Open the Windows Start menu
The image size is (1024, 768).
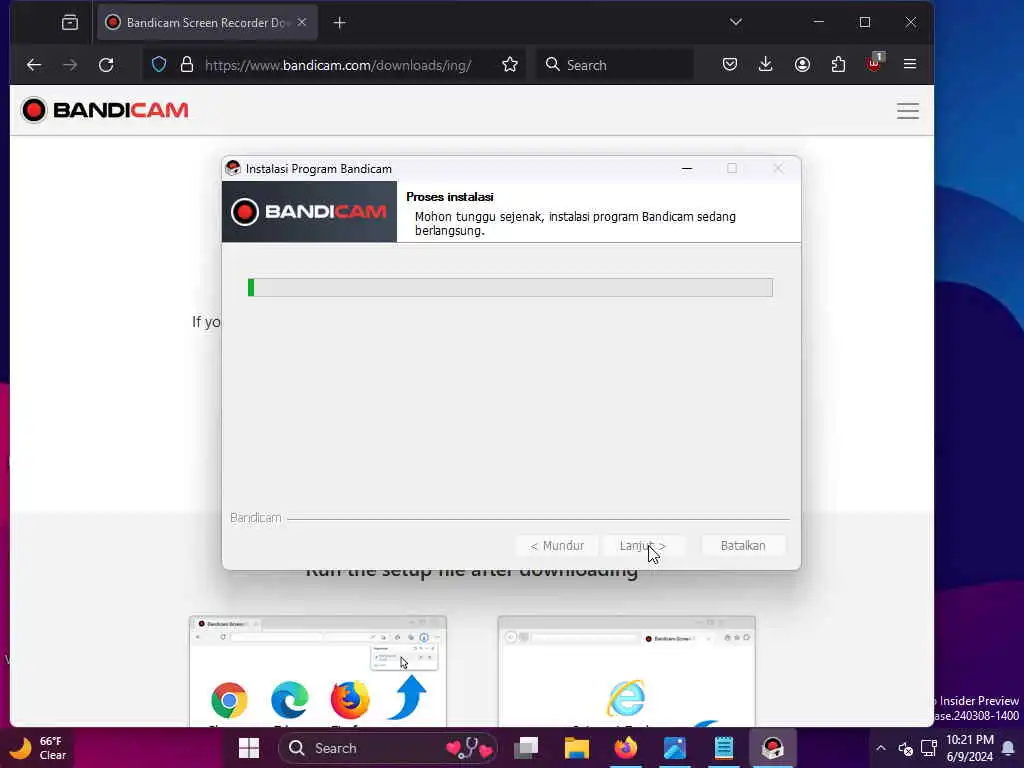[249, 748]
